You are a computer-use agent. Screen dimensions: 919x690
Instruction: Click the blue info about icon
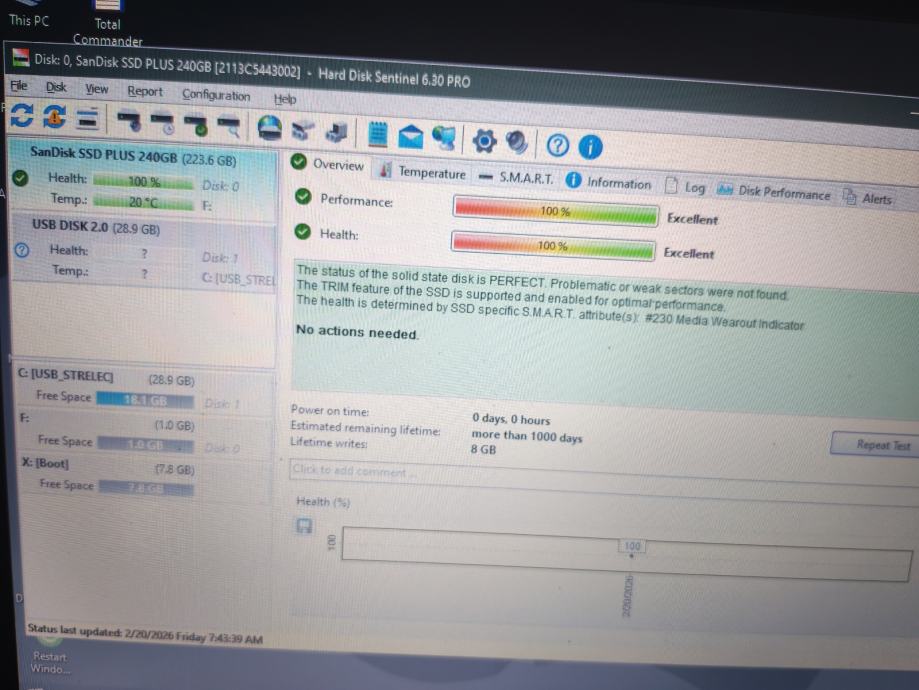click(x=590, y=147)
